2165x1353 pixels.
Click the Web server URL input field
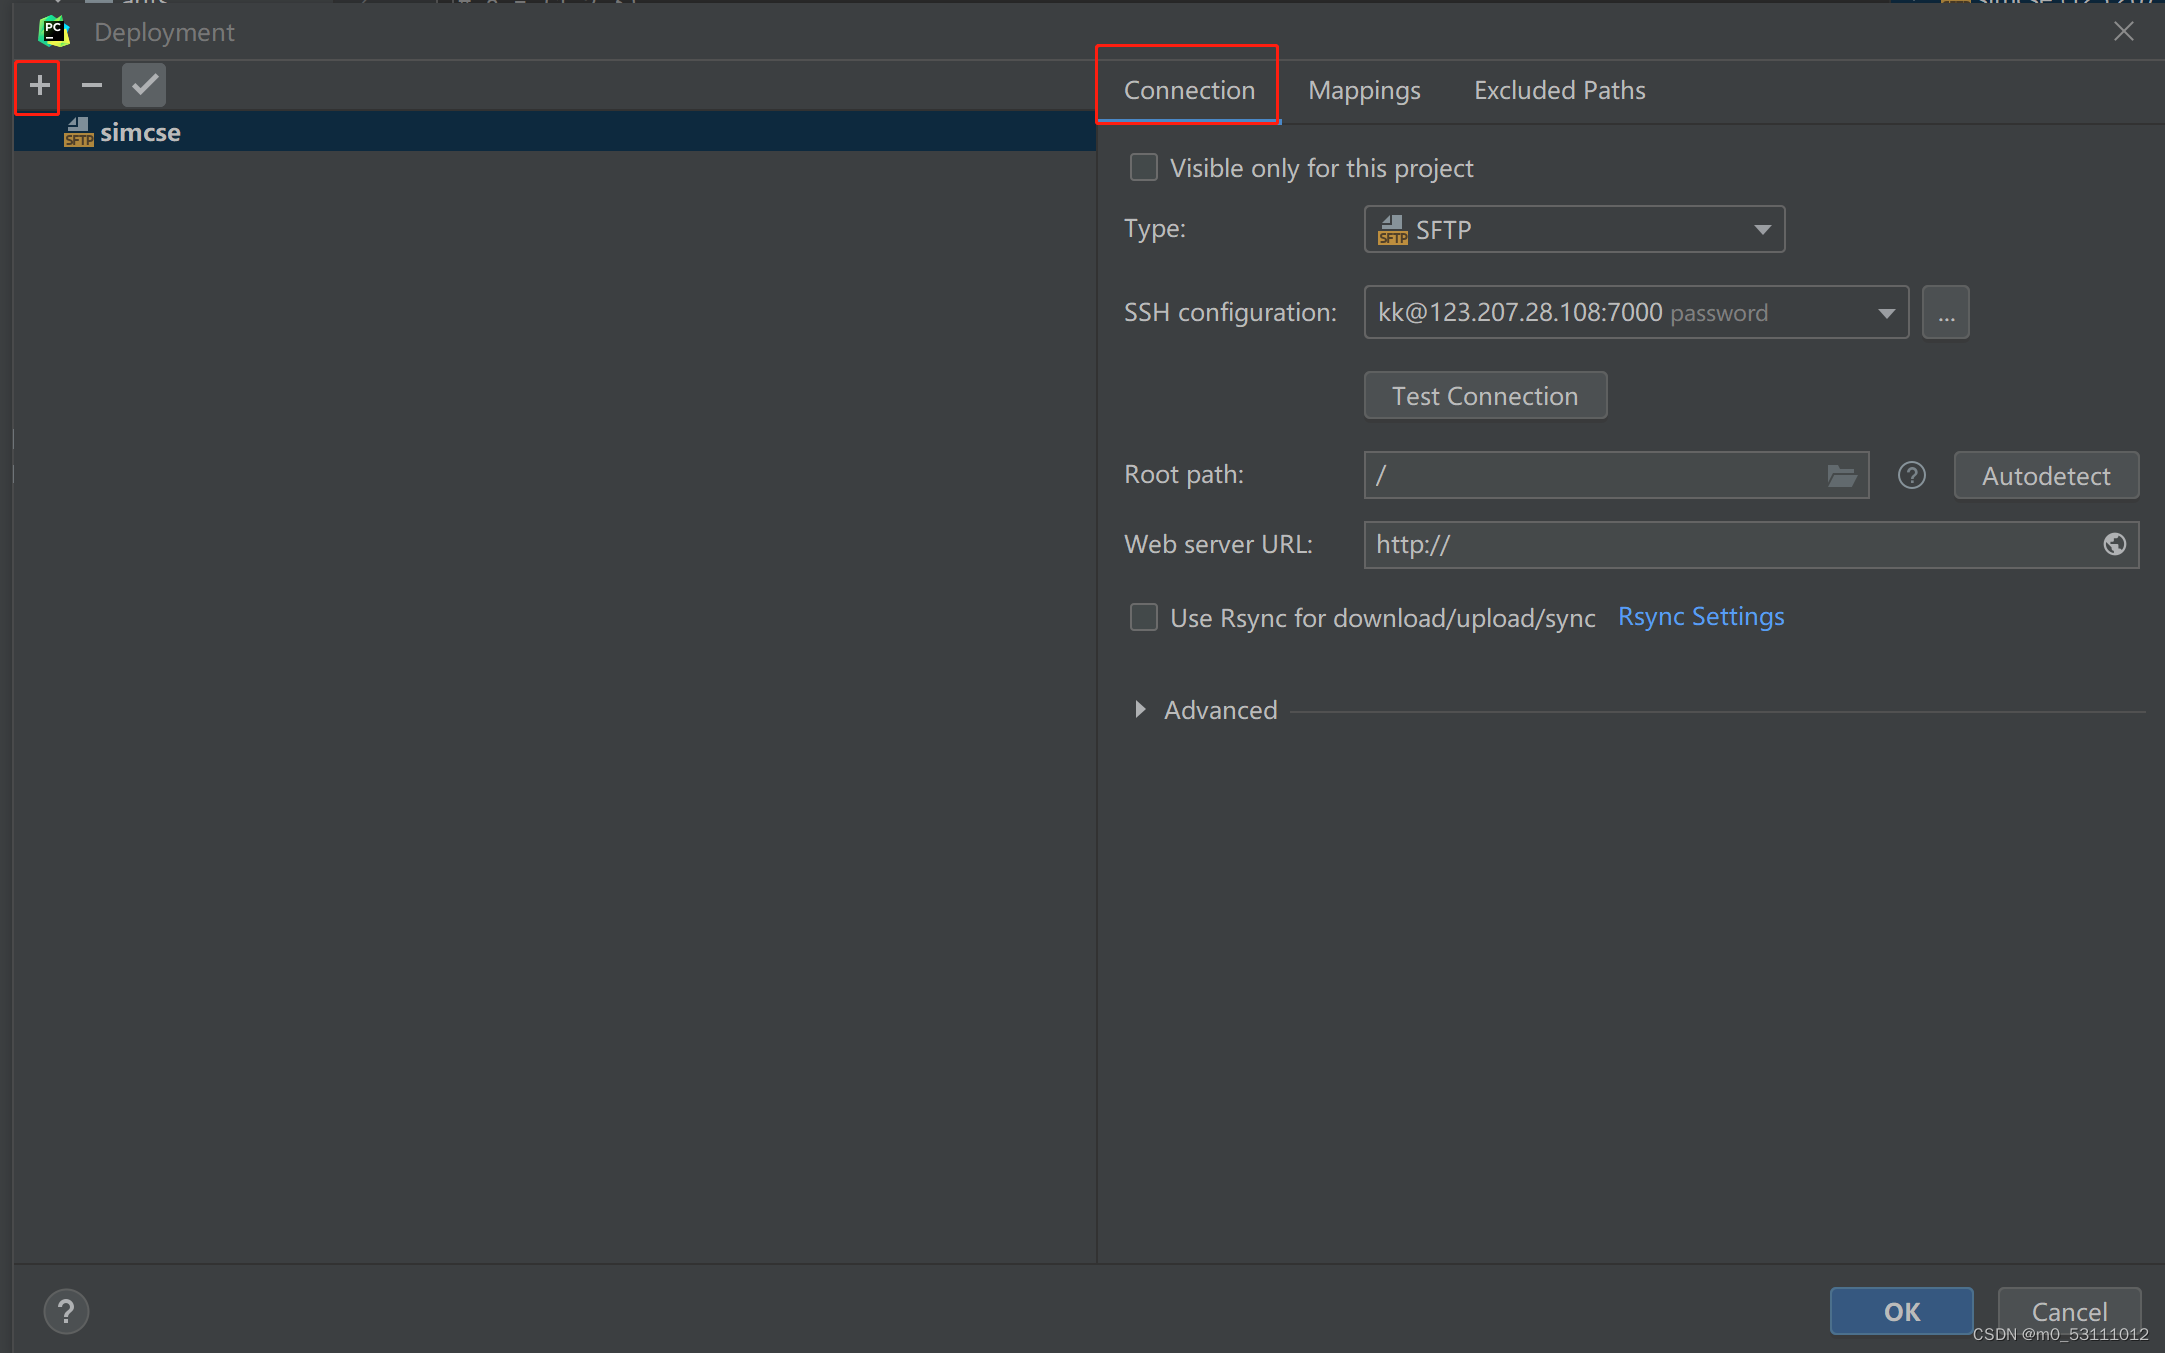(x=1730, y=545)
